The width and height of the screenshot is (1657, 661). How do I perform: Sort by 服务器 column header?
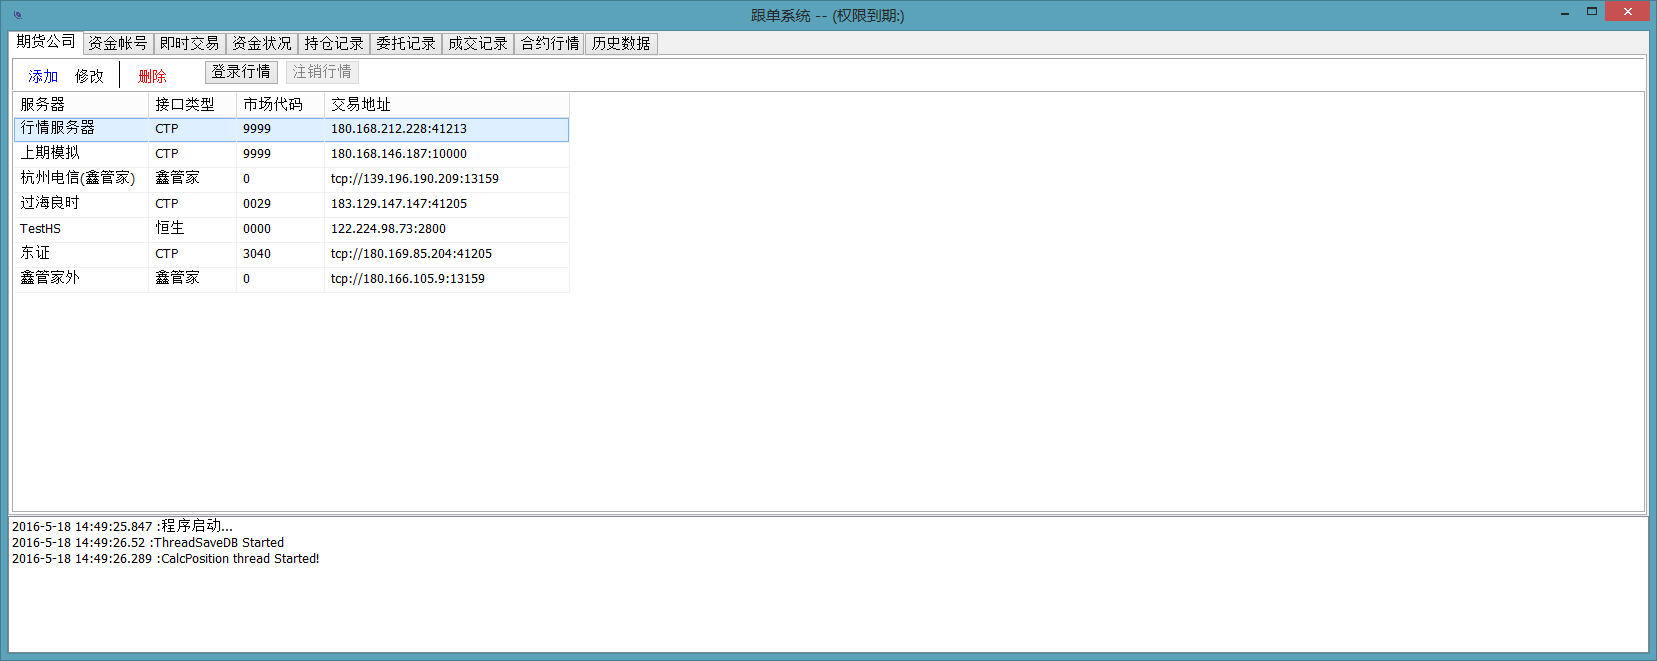80,104
